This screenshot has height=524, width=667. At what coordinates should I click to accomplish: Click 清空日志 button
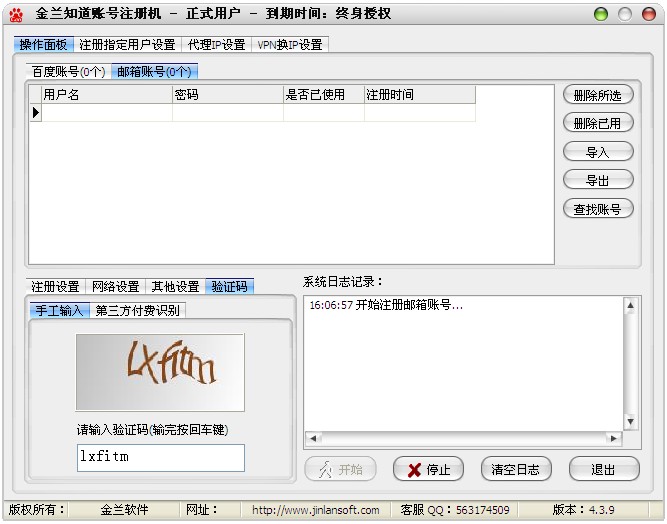tap(516, 469)
